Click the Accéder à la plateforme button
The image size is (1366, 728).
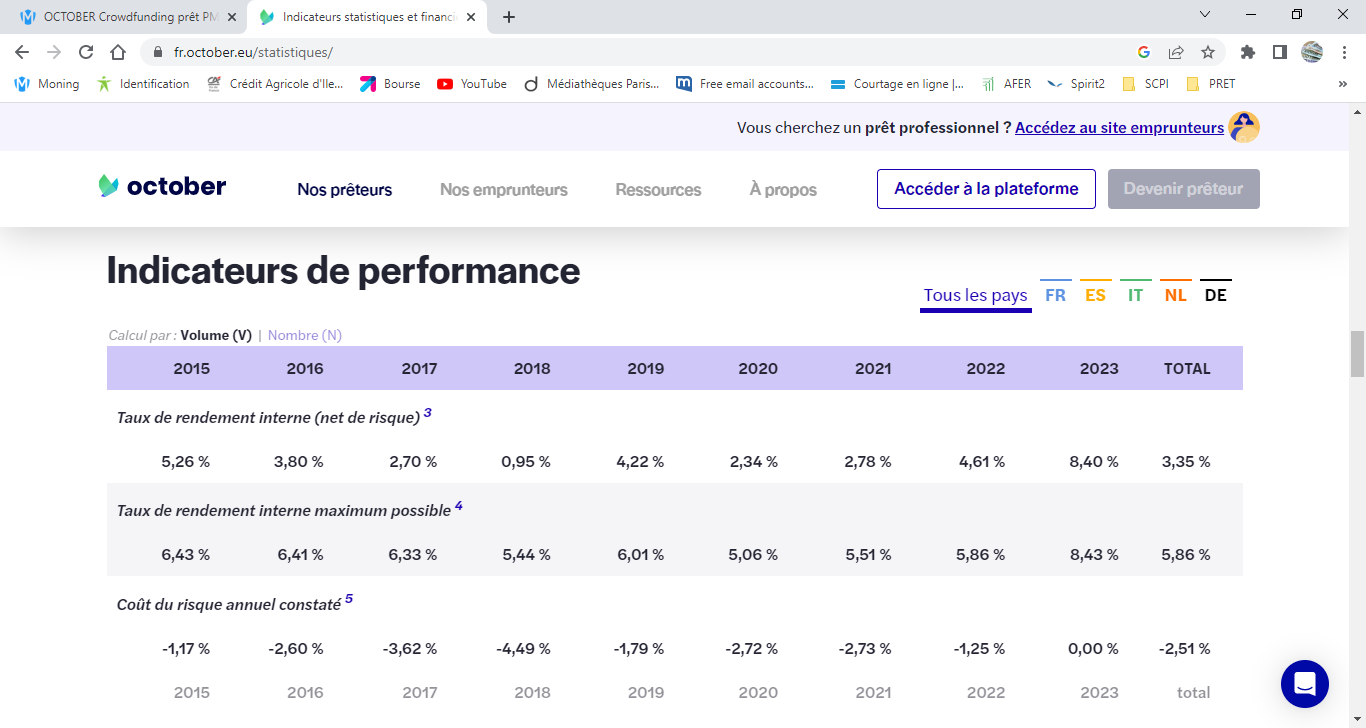point(986,189)
